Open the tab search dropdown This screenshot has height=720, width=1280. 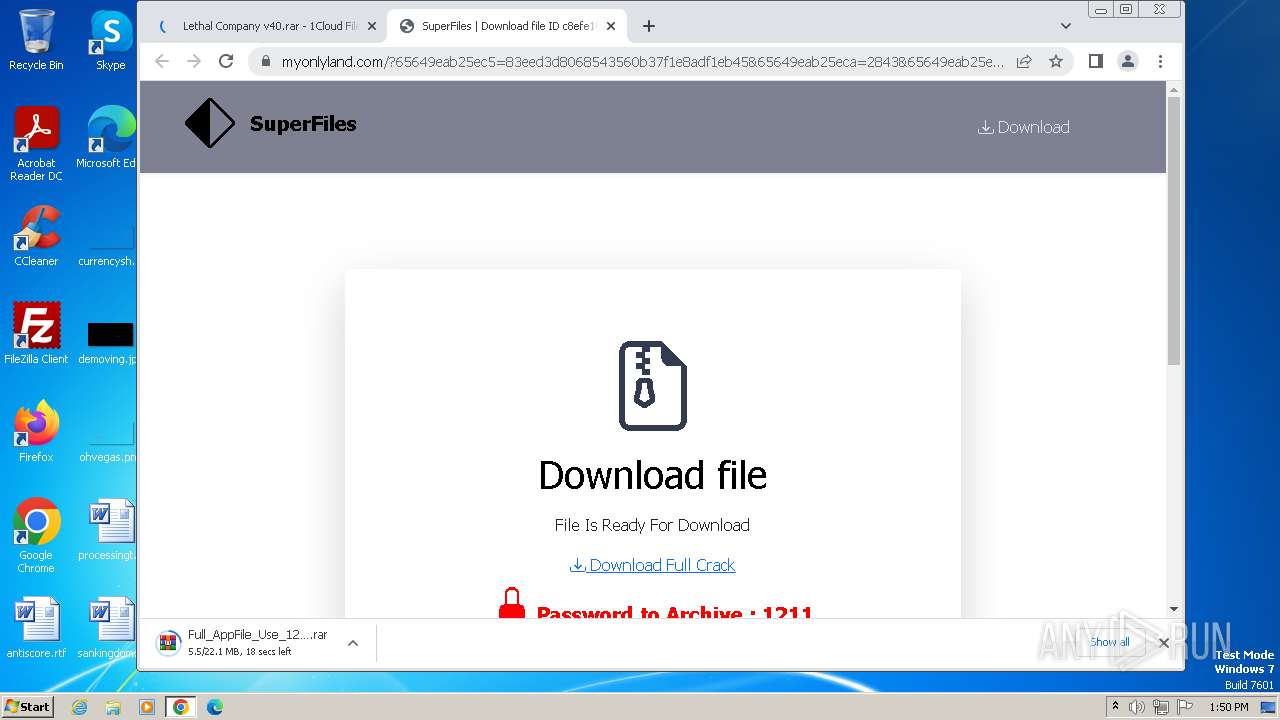tap(1065, 26)
